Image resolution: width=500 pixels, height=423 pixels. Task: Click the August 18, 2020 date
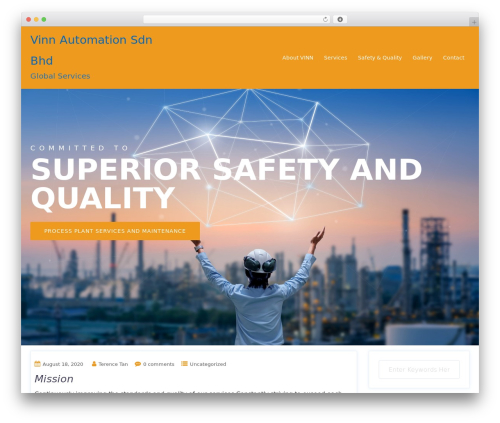point(63,364)
